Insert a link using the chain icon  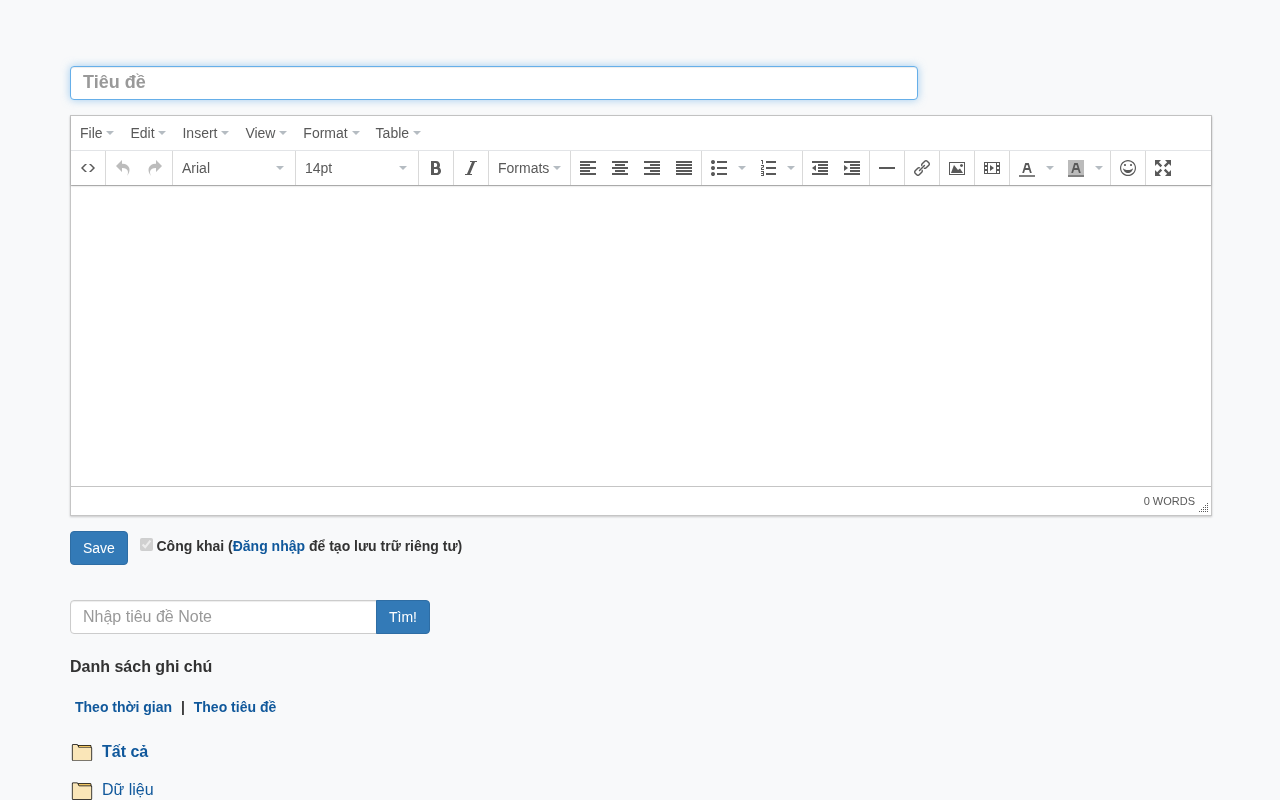922,168
